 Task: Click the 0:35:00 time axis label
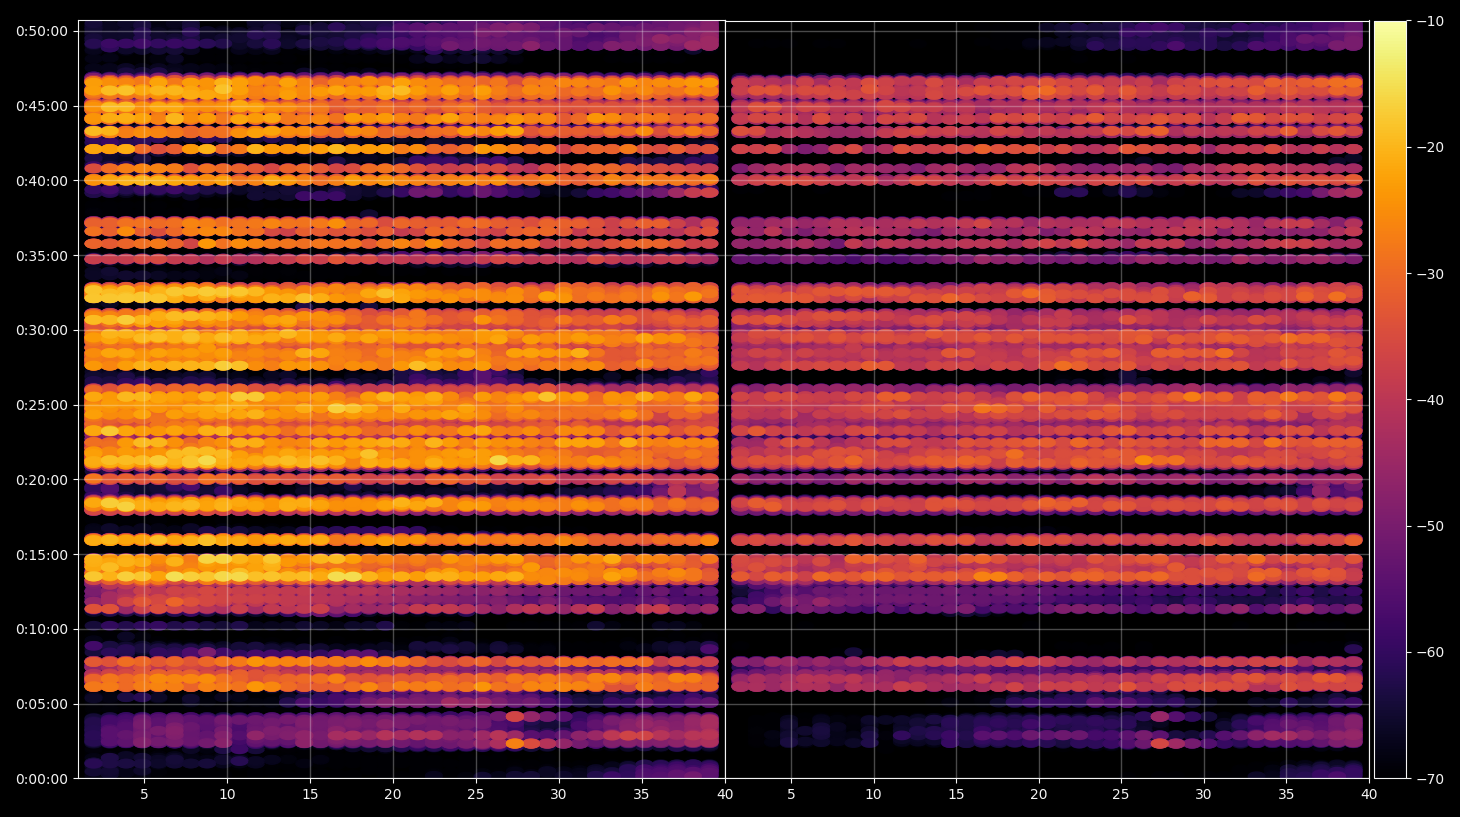coord(42,256)
